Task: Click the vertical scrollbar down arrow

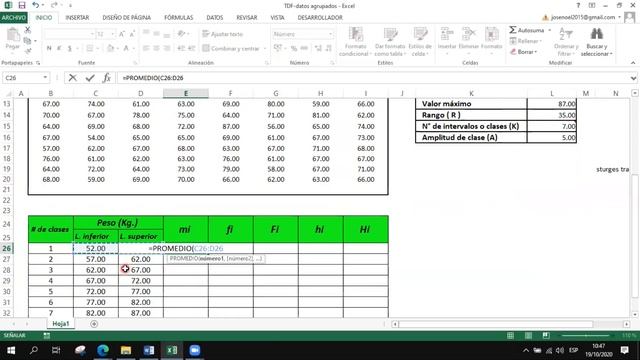Action: tap(635, 314)
